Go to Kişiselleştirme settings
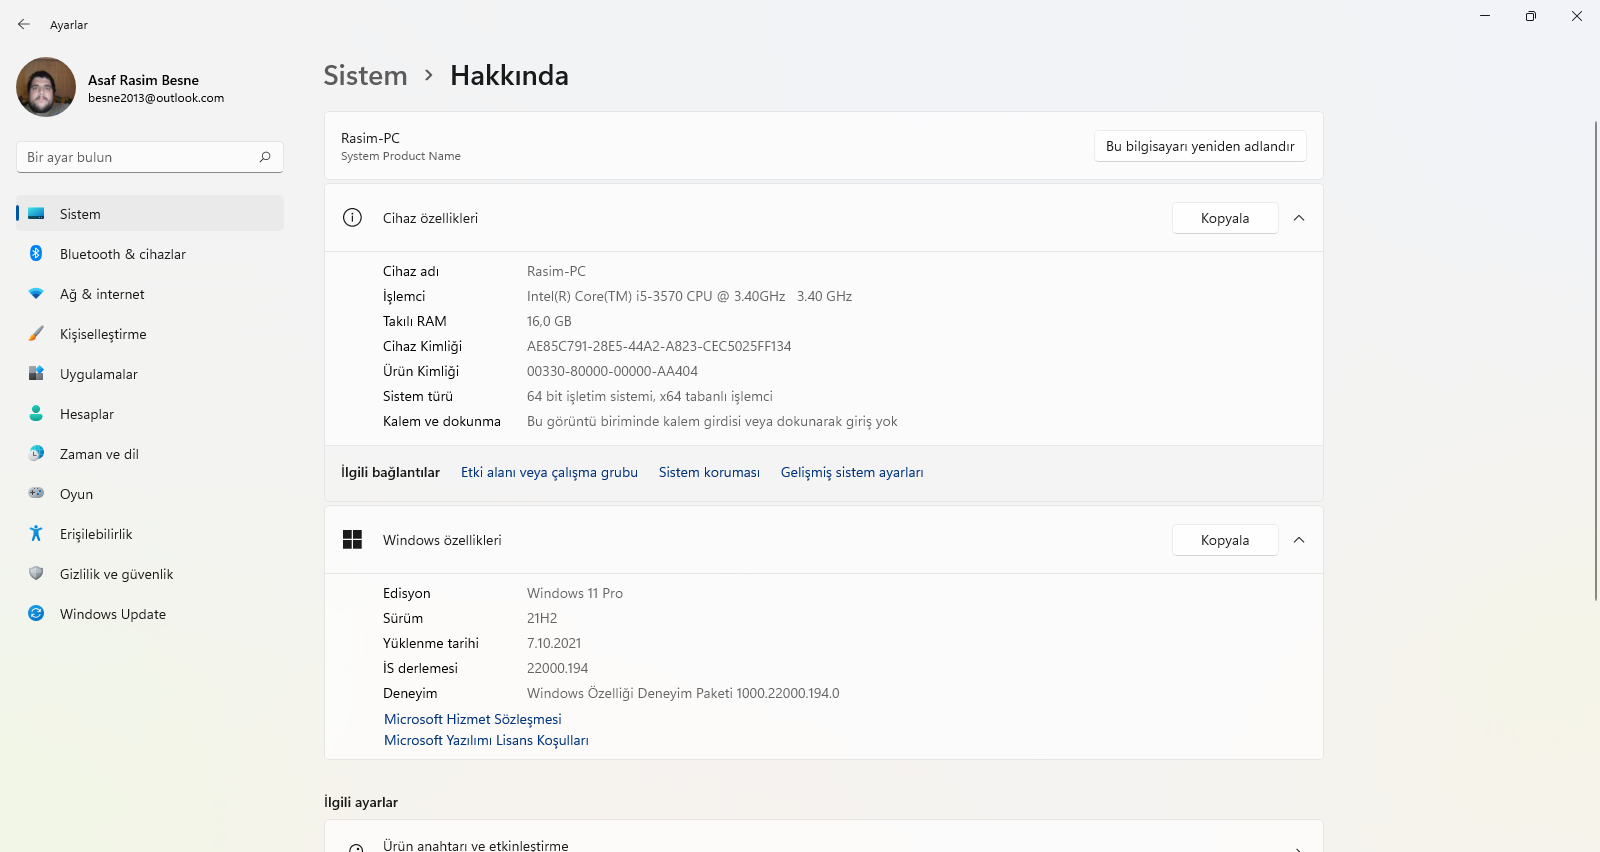Viewport: 1600px width, 852px height. point(150,334)
